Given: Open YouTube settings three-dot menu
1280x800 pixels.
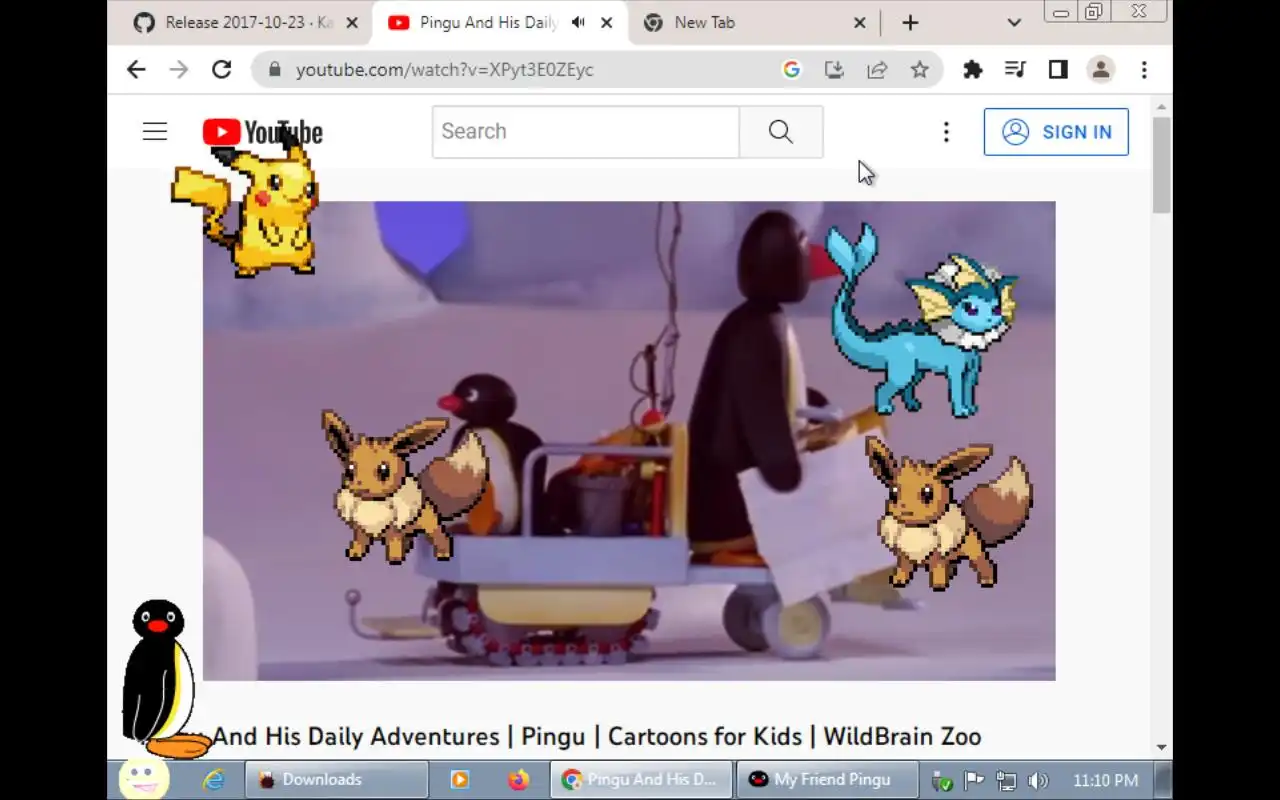Looking at the screenshot, I should pos(946,132).
